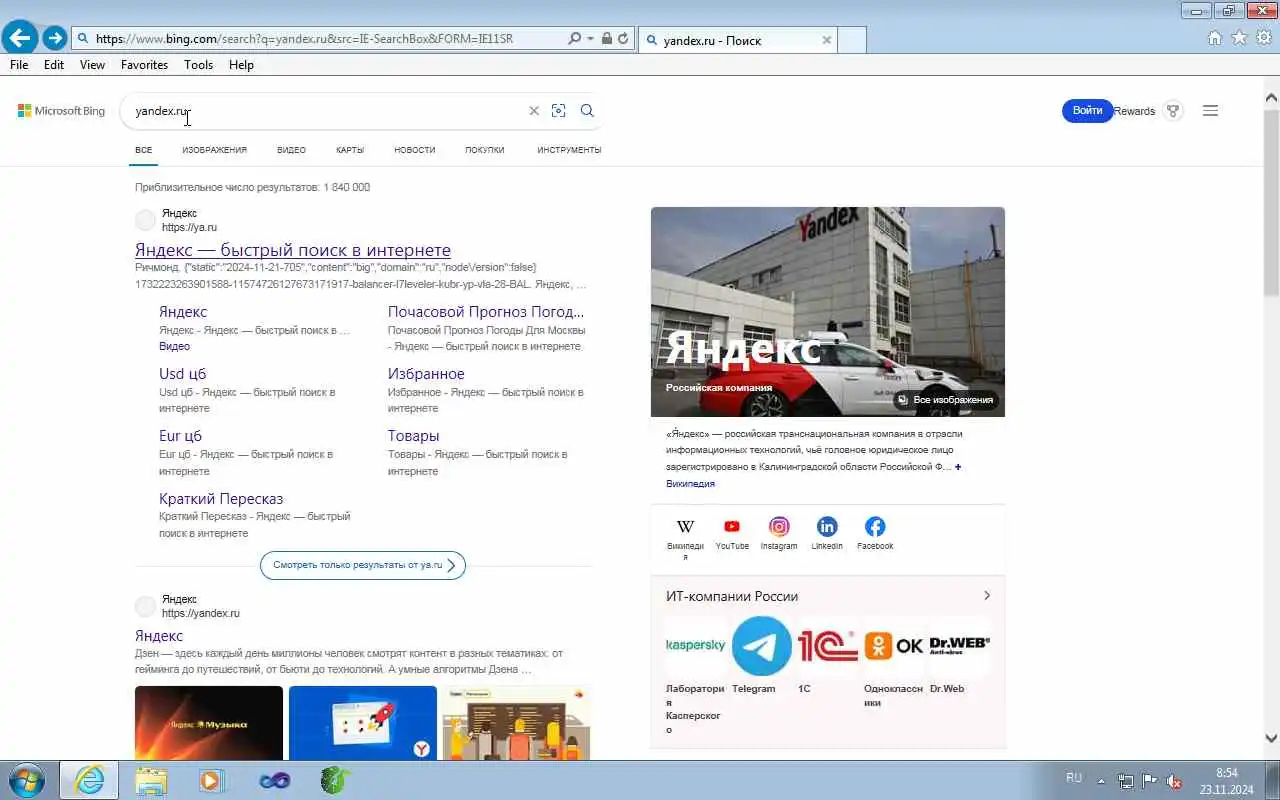Select the Kaspersky company card
Screen dimensions: 1280x800
click(696, 675)
